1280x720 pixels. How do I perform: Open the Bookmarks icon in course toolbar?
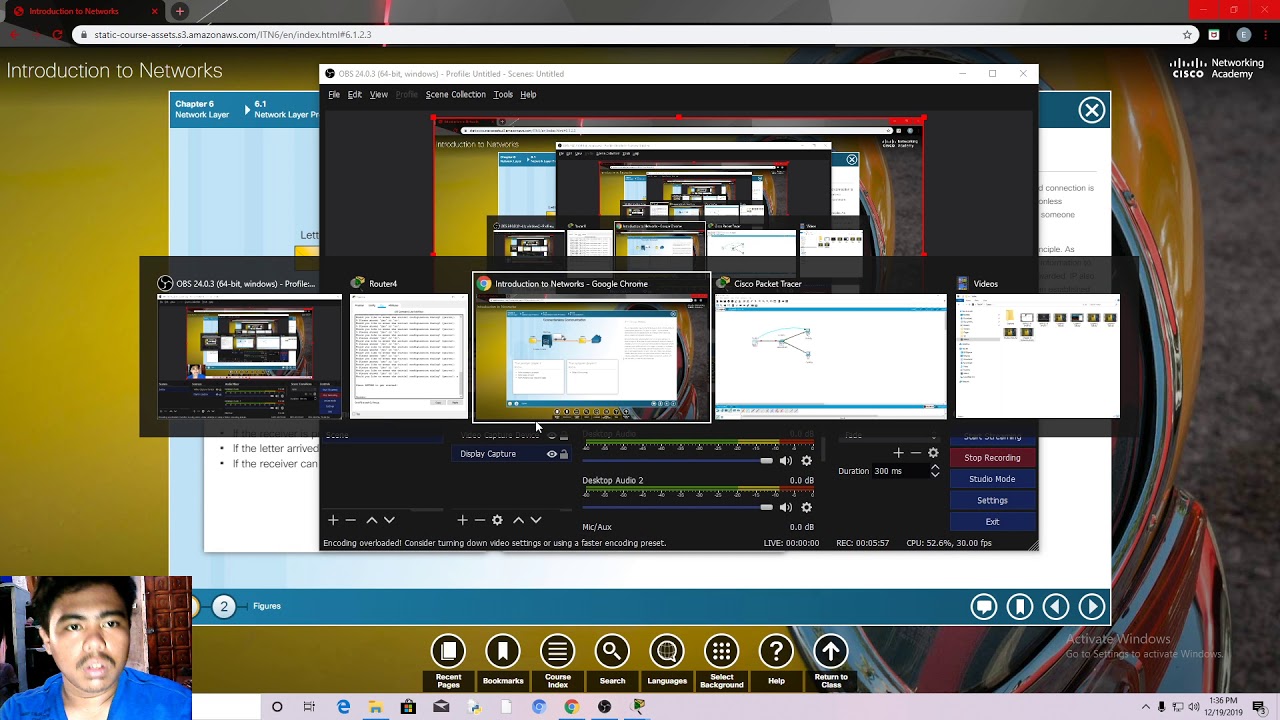click(x=503, y=652)
